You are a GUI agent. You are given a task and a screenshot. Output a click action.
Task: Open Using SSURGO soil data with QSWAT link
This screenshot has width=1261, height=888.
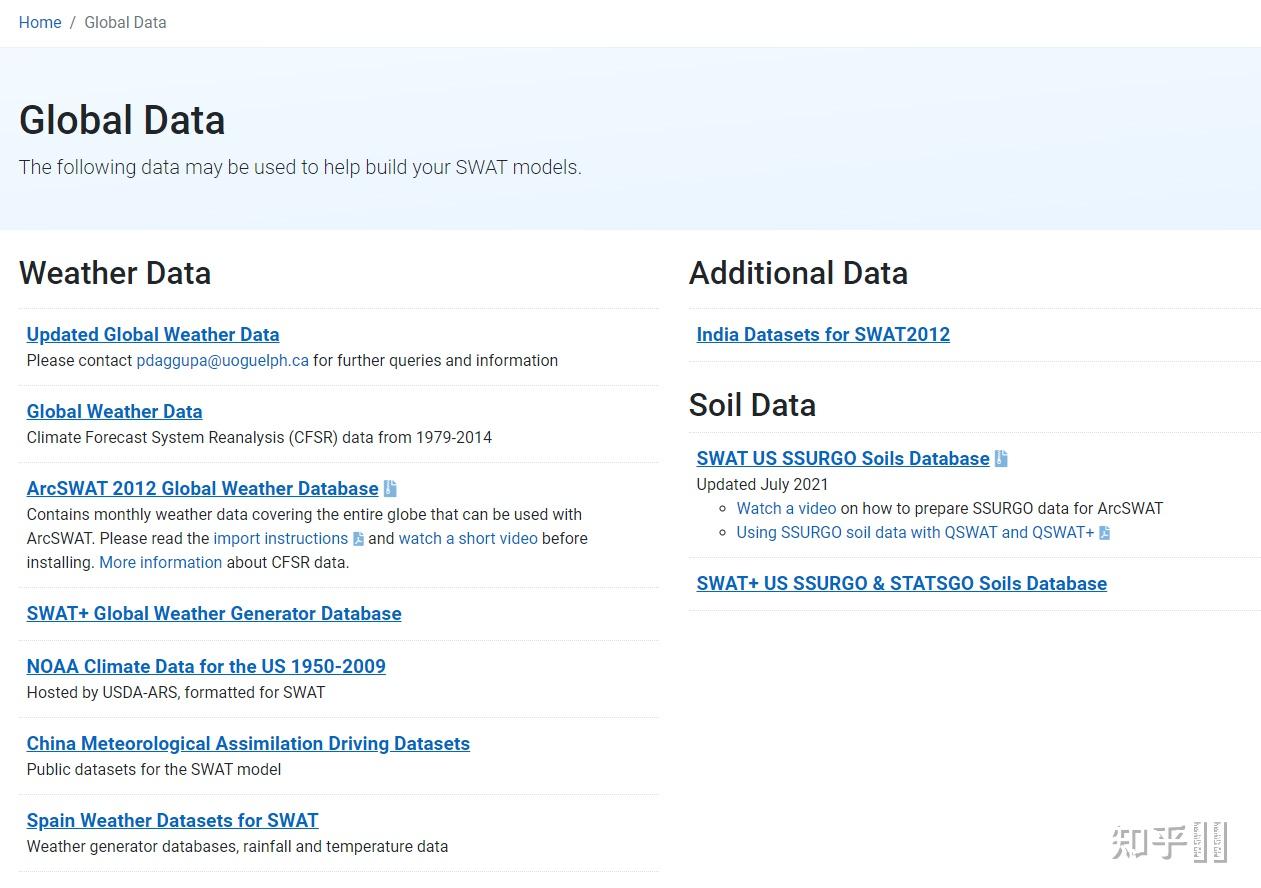tap(915, 532)
